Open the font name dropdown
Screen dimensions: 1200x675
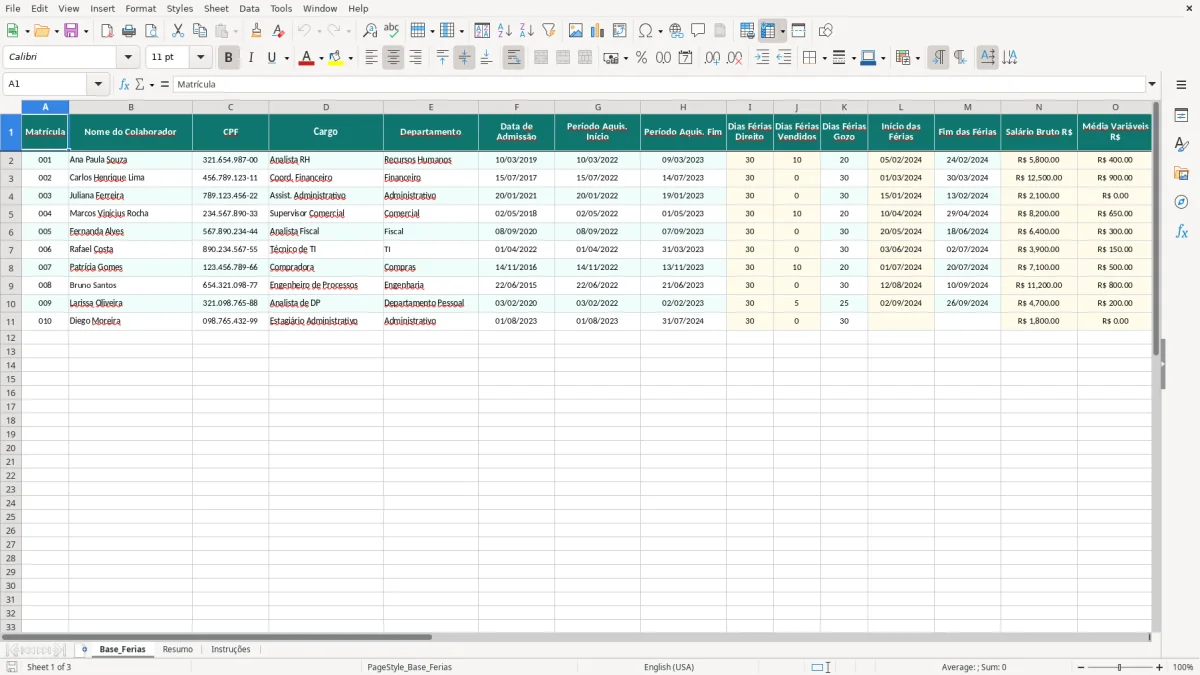tap(128, 58)
